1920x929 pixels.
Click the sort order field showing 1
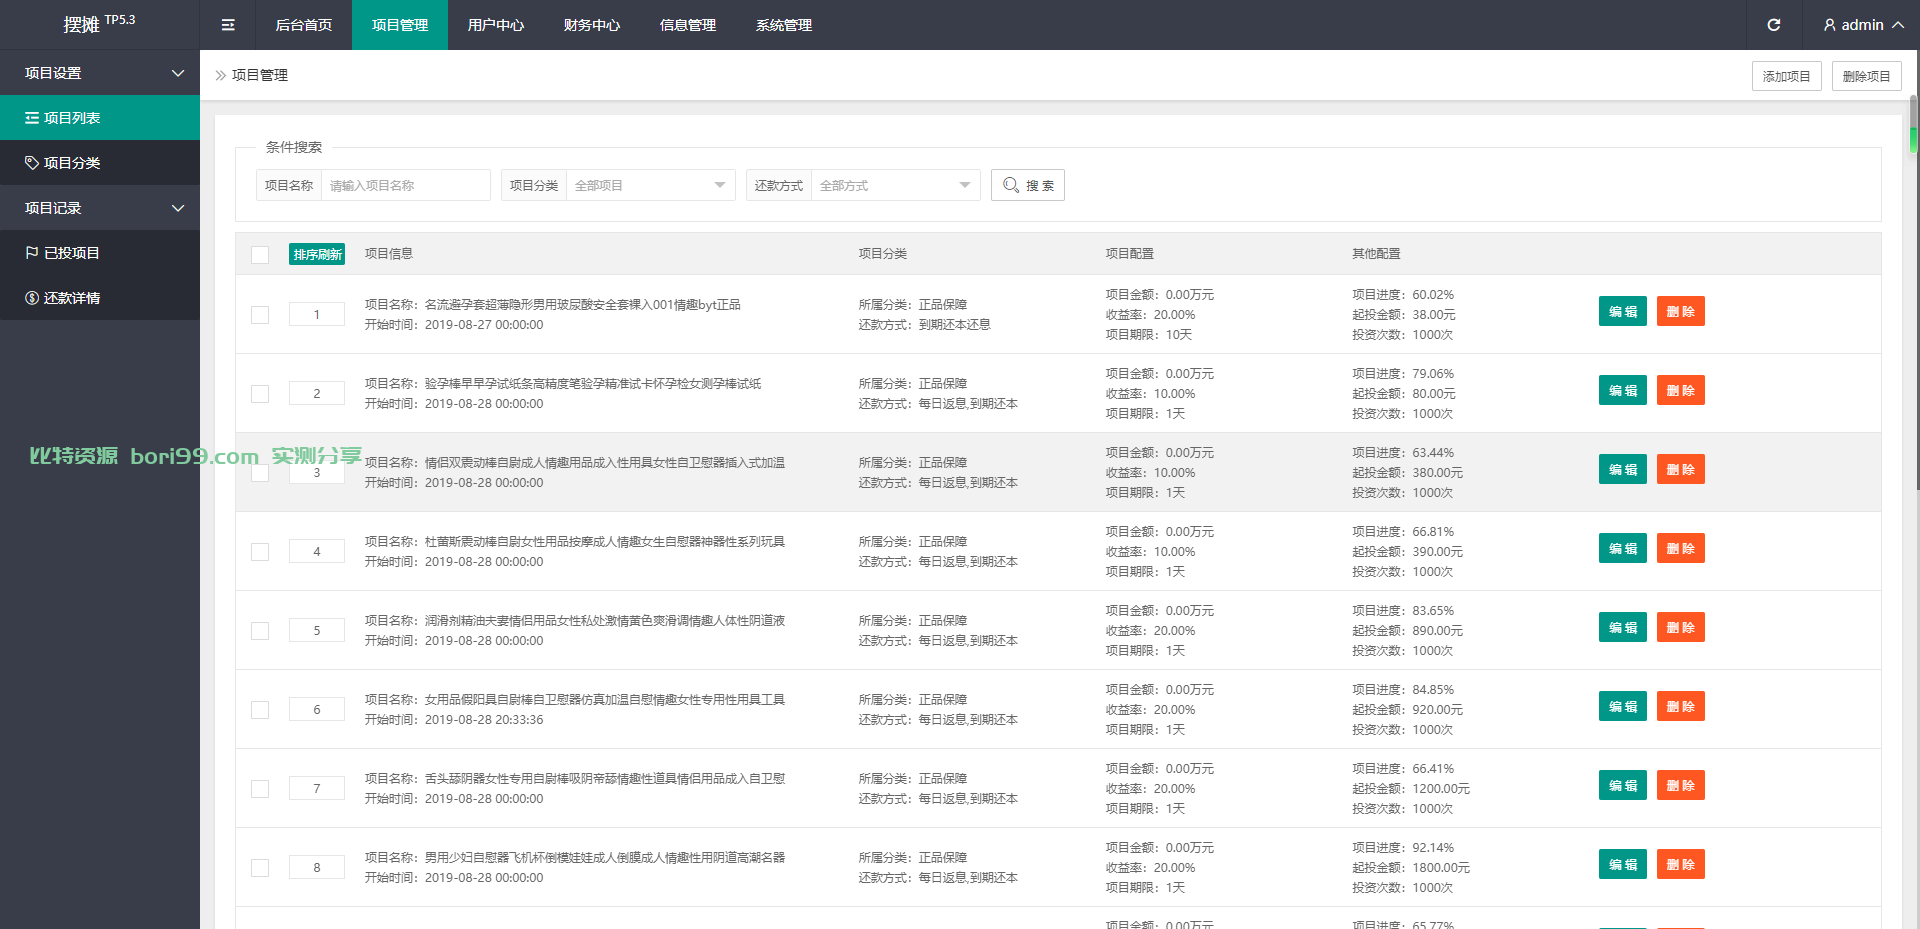tap(317, 315)
